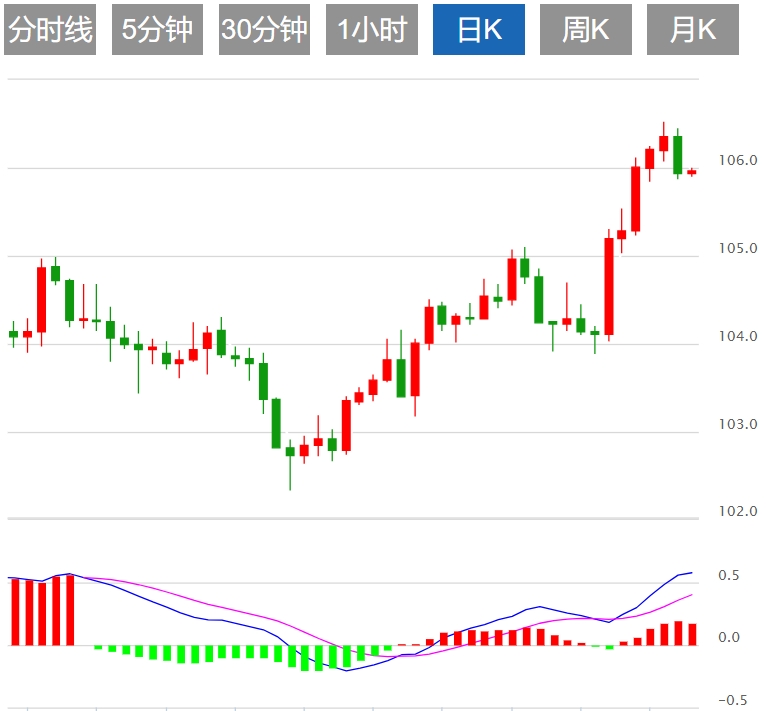Click the 0.0 MACD axis label
The width and height of the screenshot is (766, 711).
tap(729, 637)
